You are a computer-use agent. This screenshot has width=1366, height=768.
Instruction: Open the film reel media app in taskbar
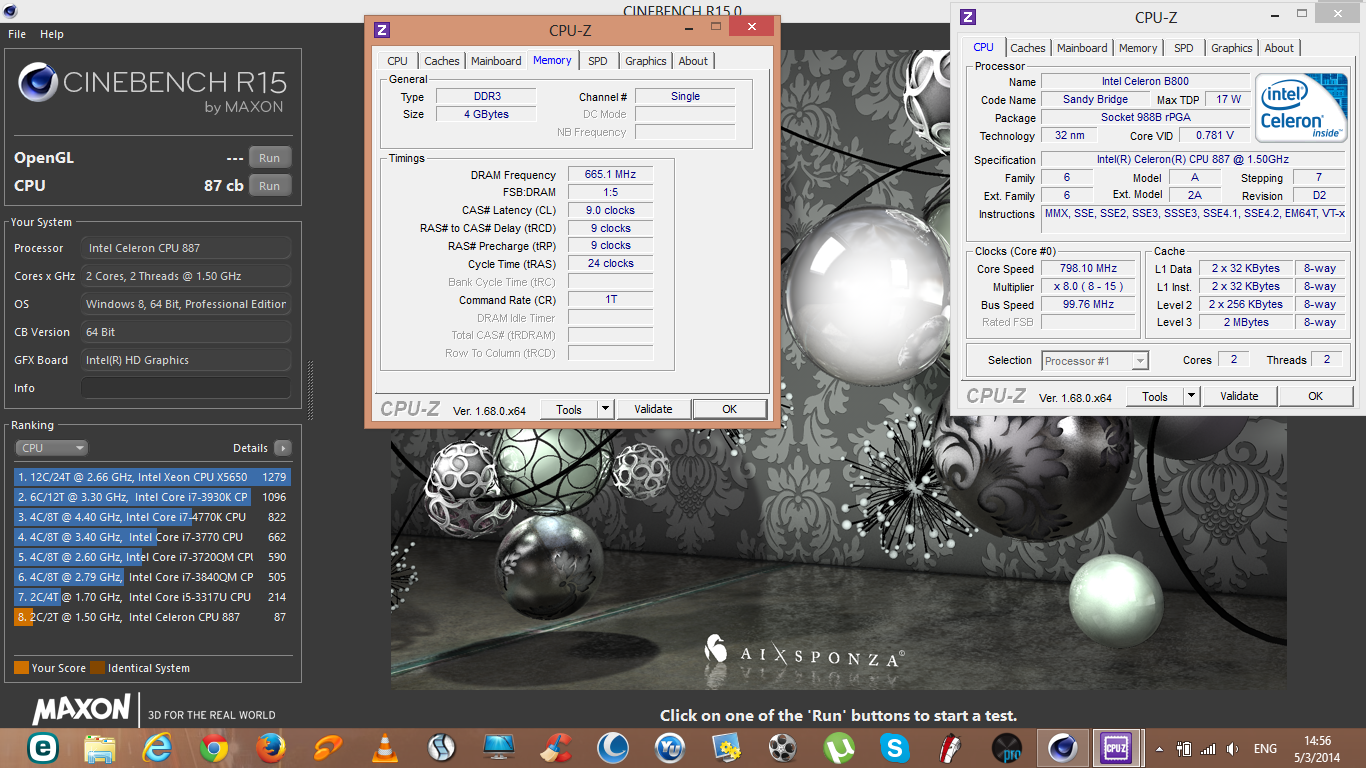click(783, 747)
